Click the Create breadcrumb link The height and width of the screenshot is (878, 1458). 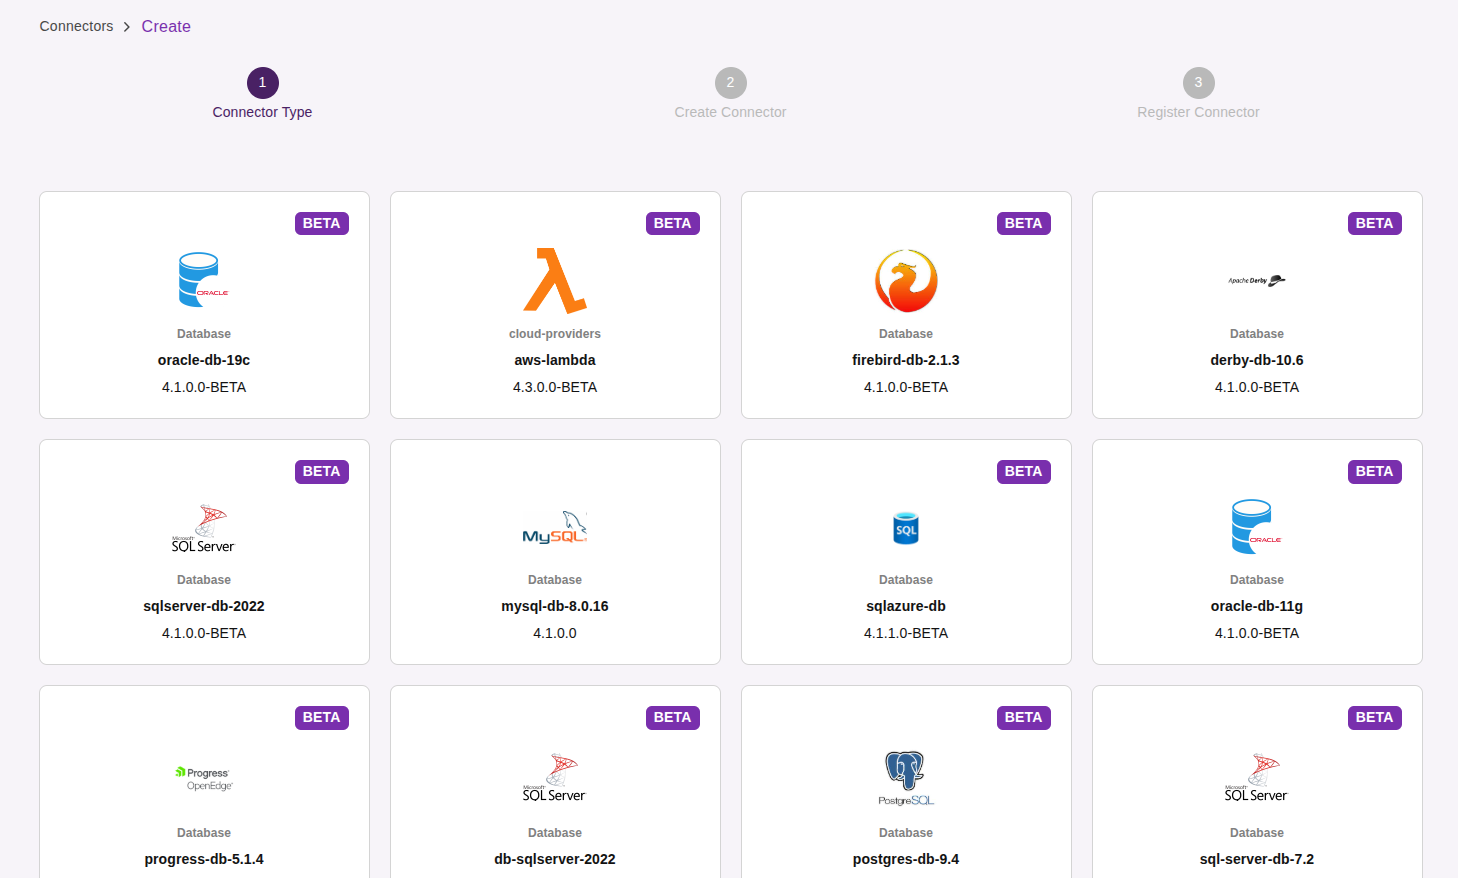[x=166, y=26]
